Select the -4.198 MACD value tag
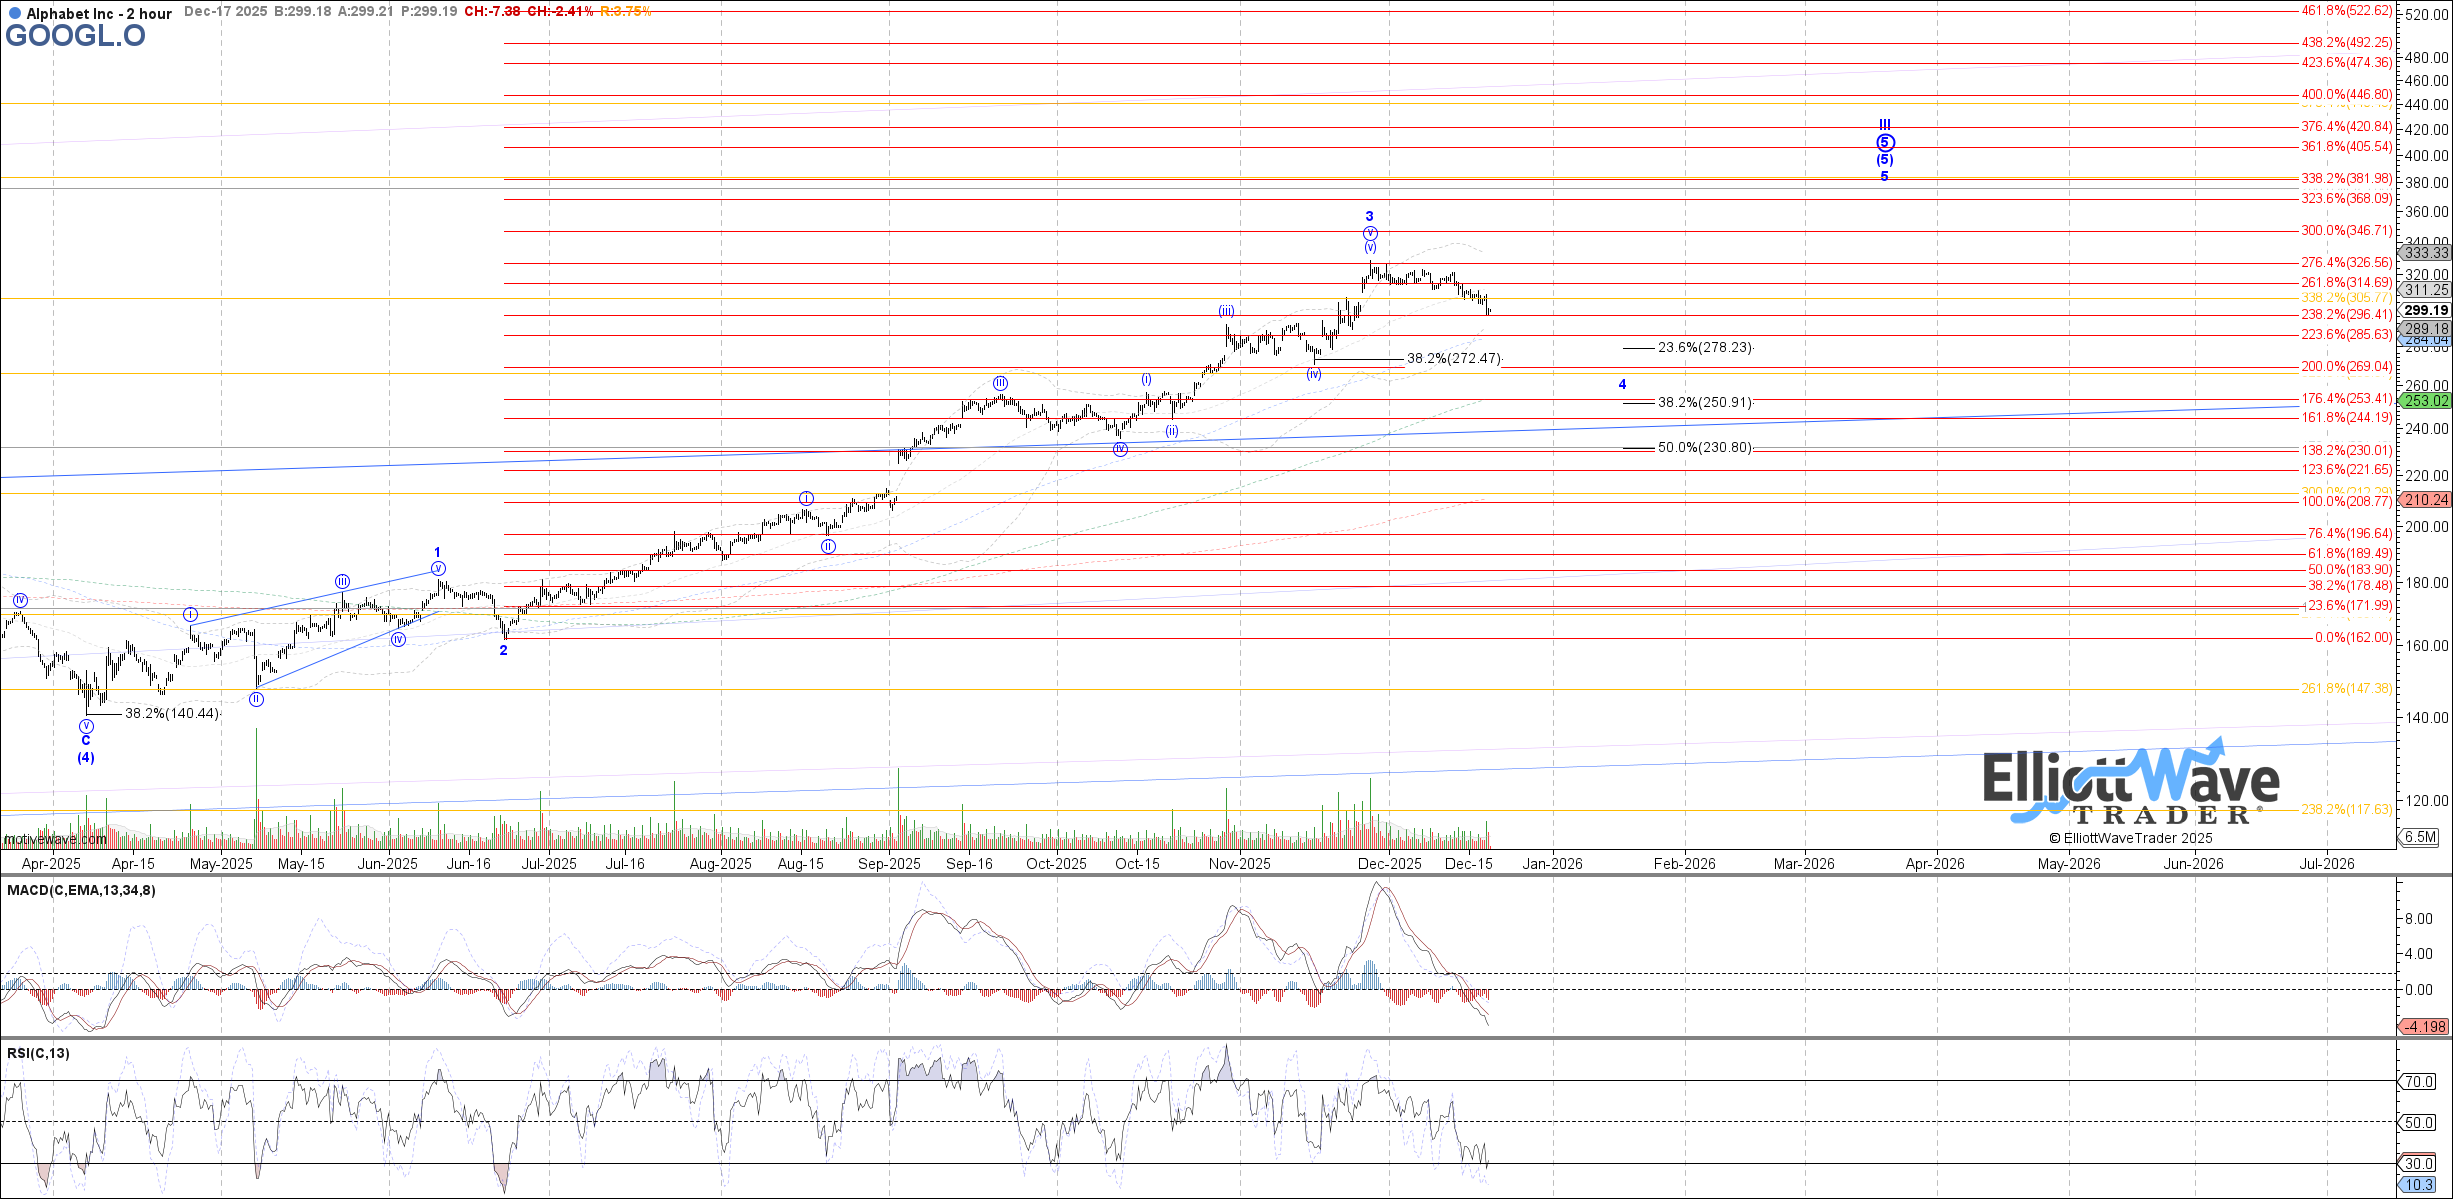Screen dimensions: 2453x1199 (x=2425, y=1026)
